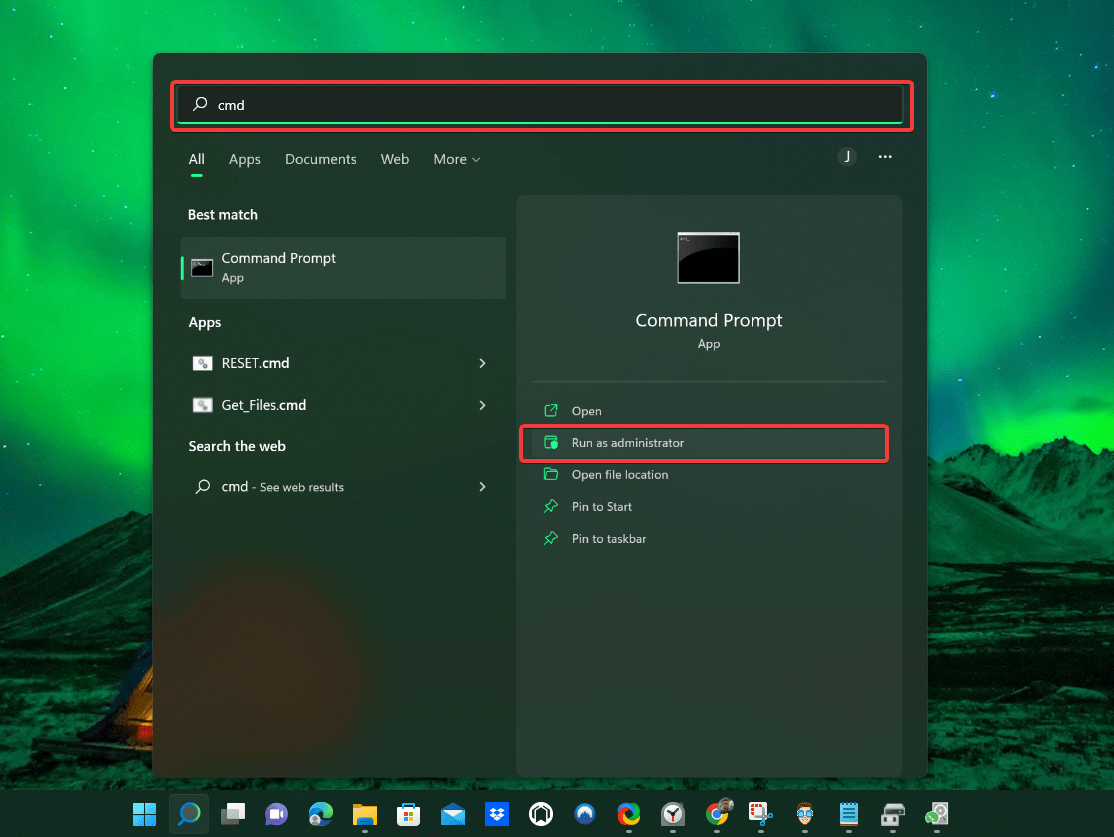Open Google Chrome from the taskbar
Viewport: 1114px width, 837px height.
(717, 814)
